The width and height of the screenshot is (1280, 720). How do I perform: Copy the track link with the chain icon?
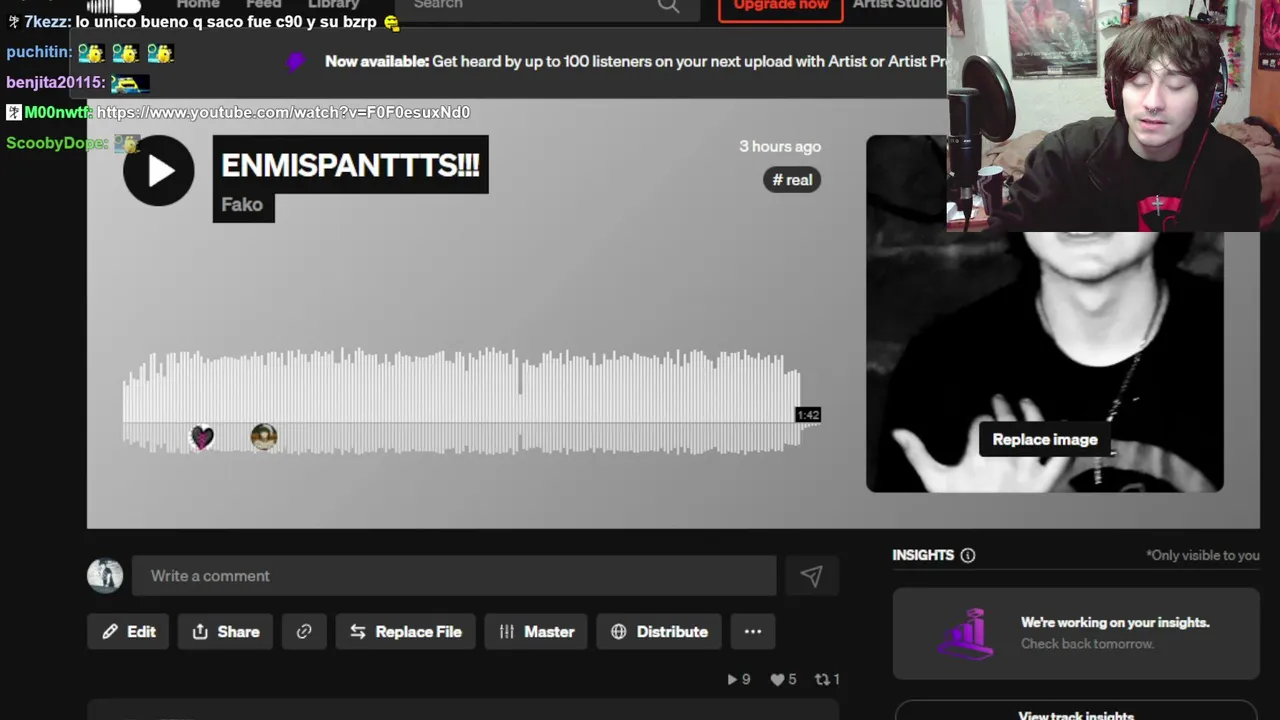(x=304, y=632)
